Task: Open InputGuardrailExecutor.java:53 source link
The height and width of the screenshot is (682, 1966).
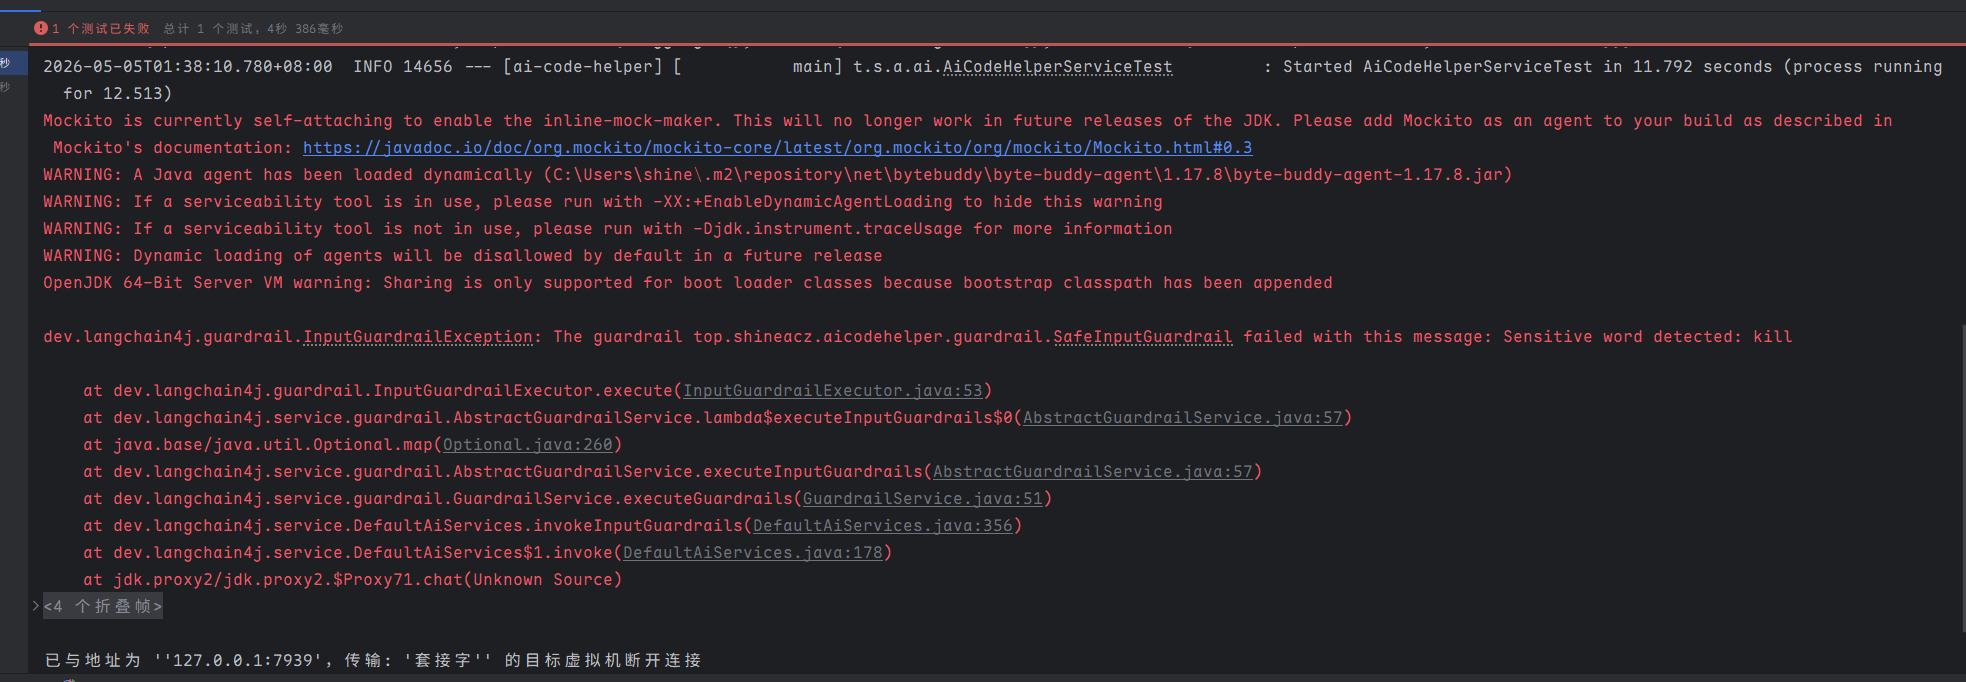Action: click(832, 391)
